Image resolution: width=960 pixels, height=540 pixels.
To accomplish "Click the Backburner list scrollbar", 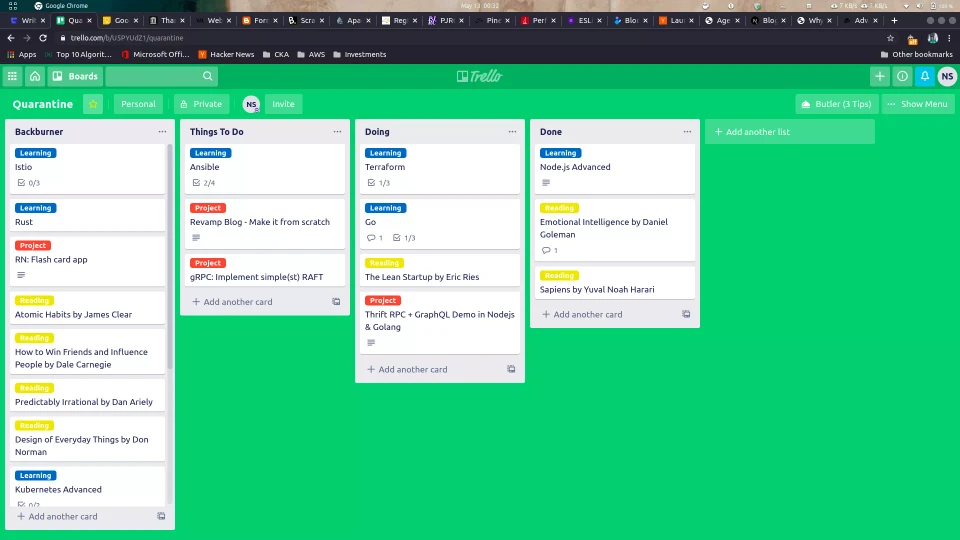I will click(x=170, y=257).
